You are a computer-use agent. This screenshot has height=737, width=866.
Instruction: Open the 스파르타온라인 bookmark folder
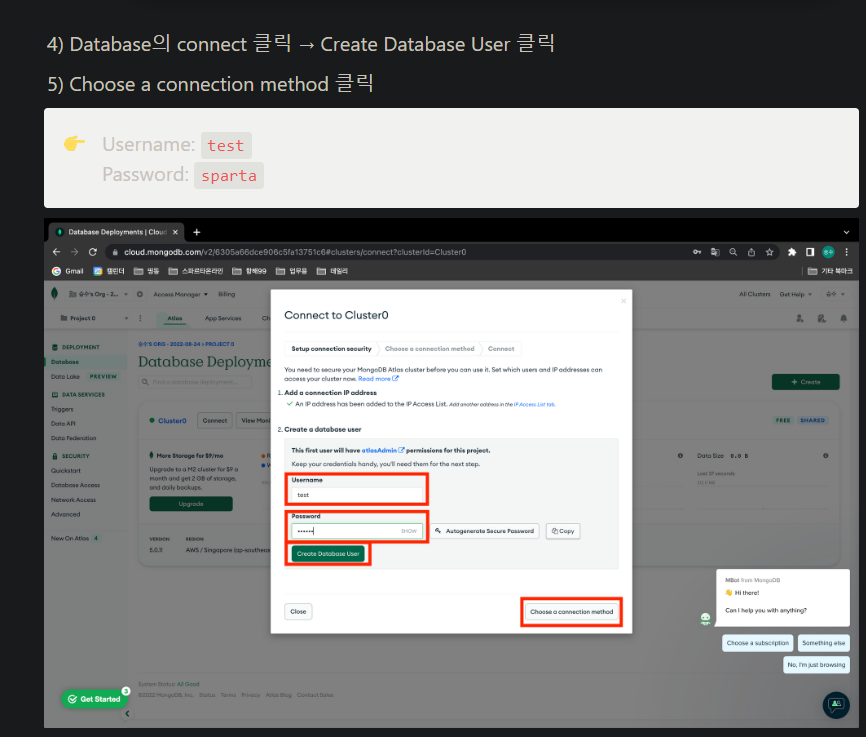tap(196, 271)
